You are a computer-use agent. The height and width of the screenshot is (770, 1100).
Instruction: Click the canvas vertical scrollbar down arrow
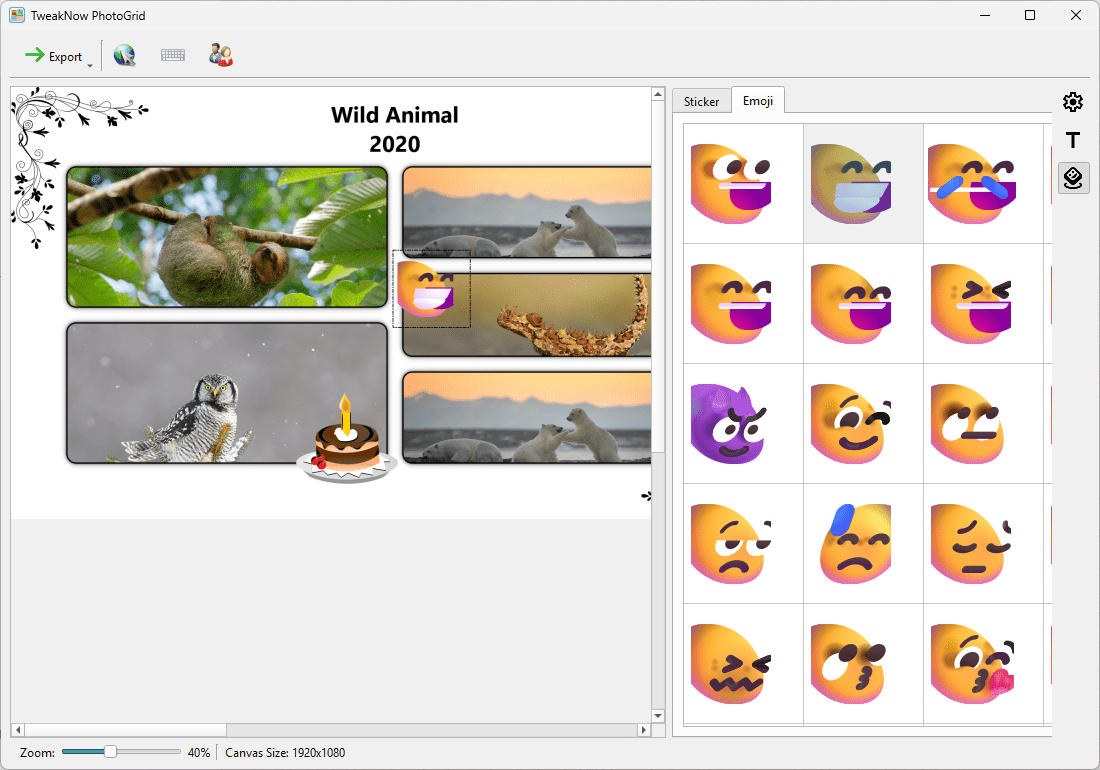pos(658,716)
